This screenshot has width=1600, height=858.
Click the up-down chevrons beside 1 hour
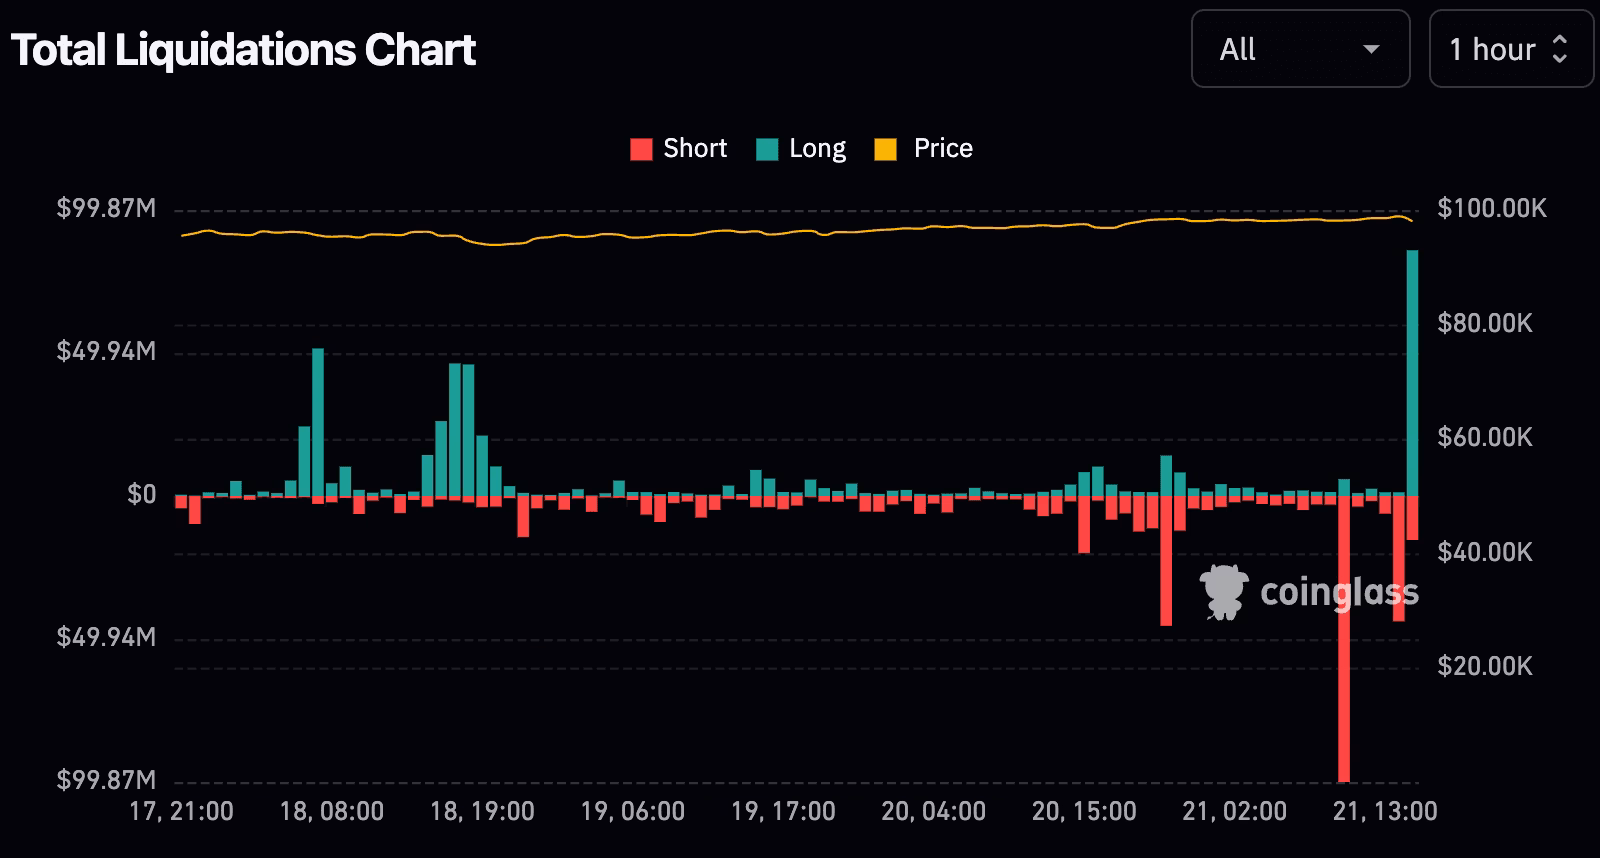coord(1560,49)
